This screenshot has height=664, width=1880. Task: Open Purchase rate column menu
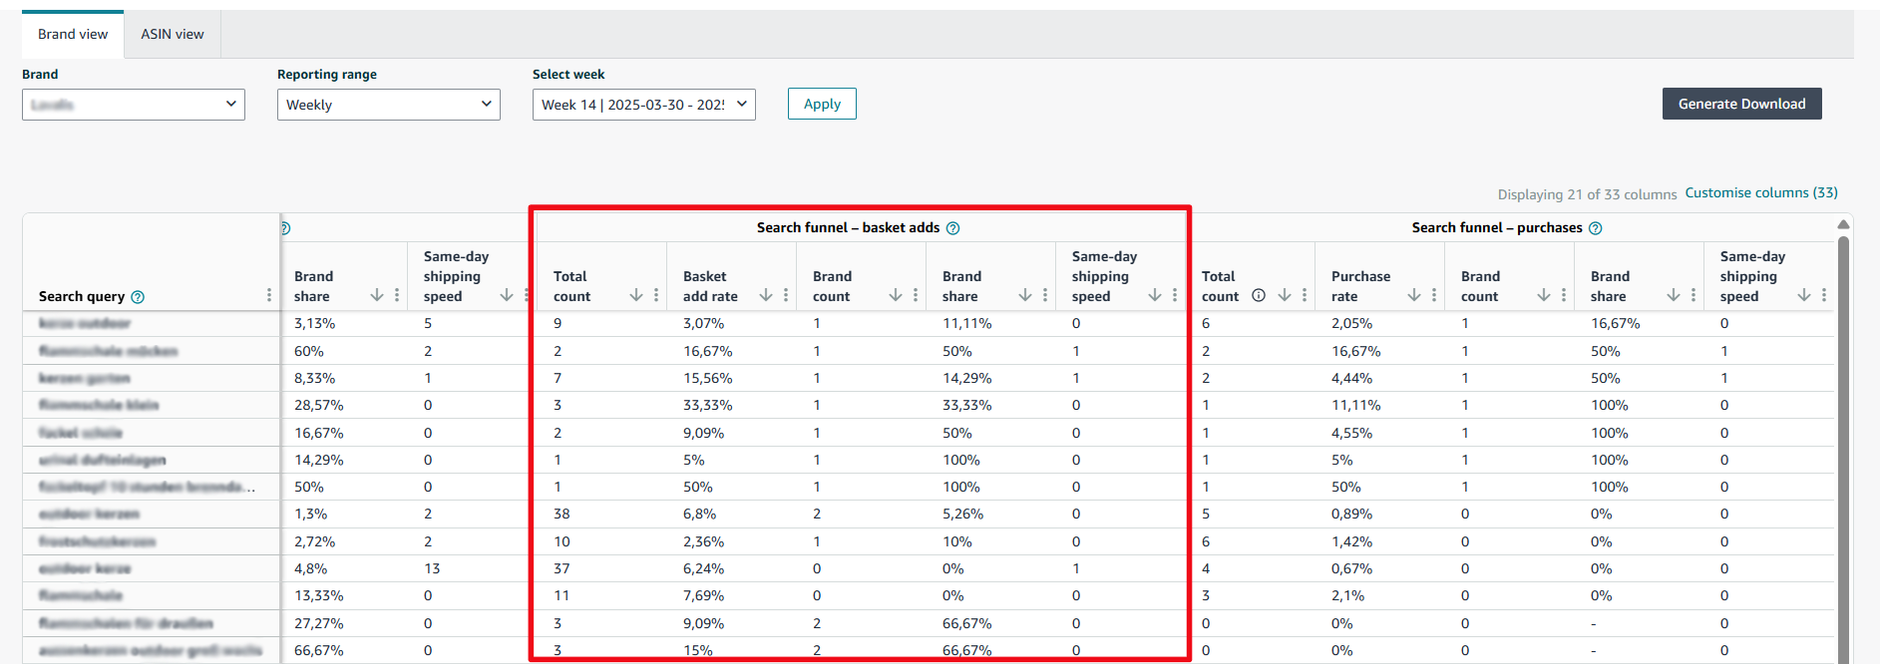(1434, 295)
